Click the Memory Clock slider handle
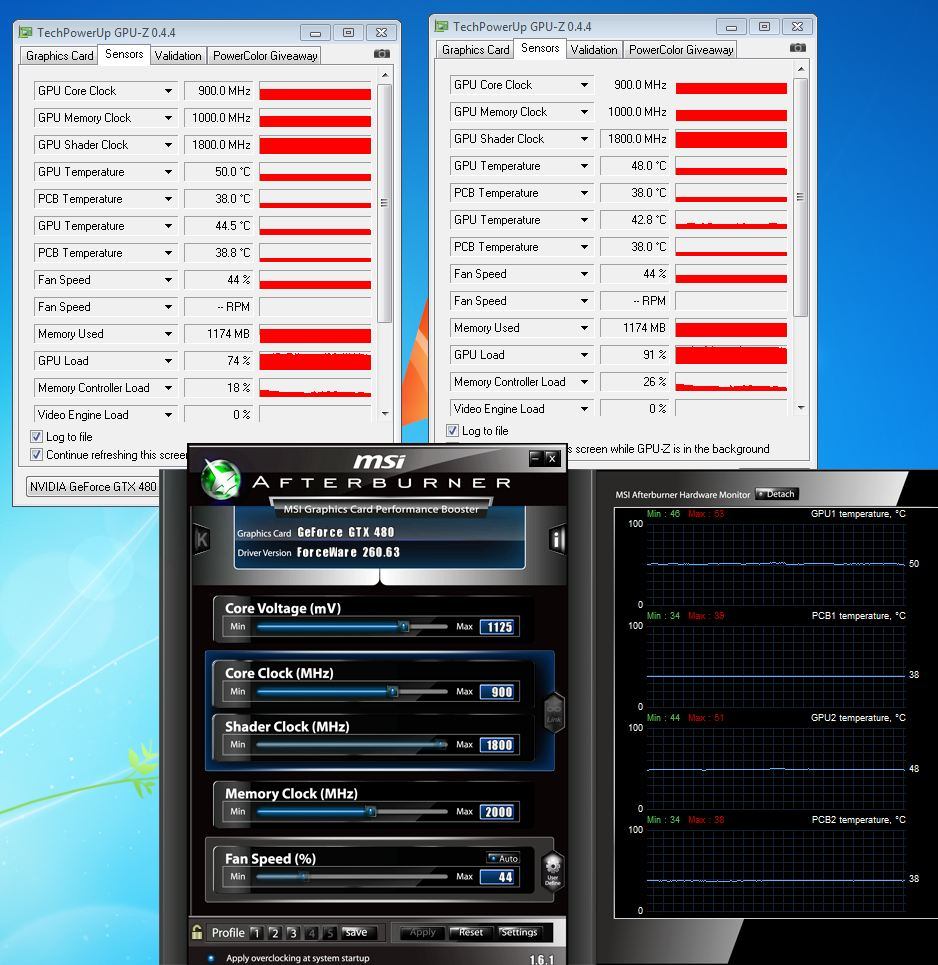 [x=371, y=812]
